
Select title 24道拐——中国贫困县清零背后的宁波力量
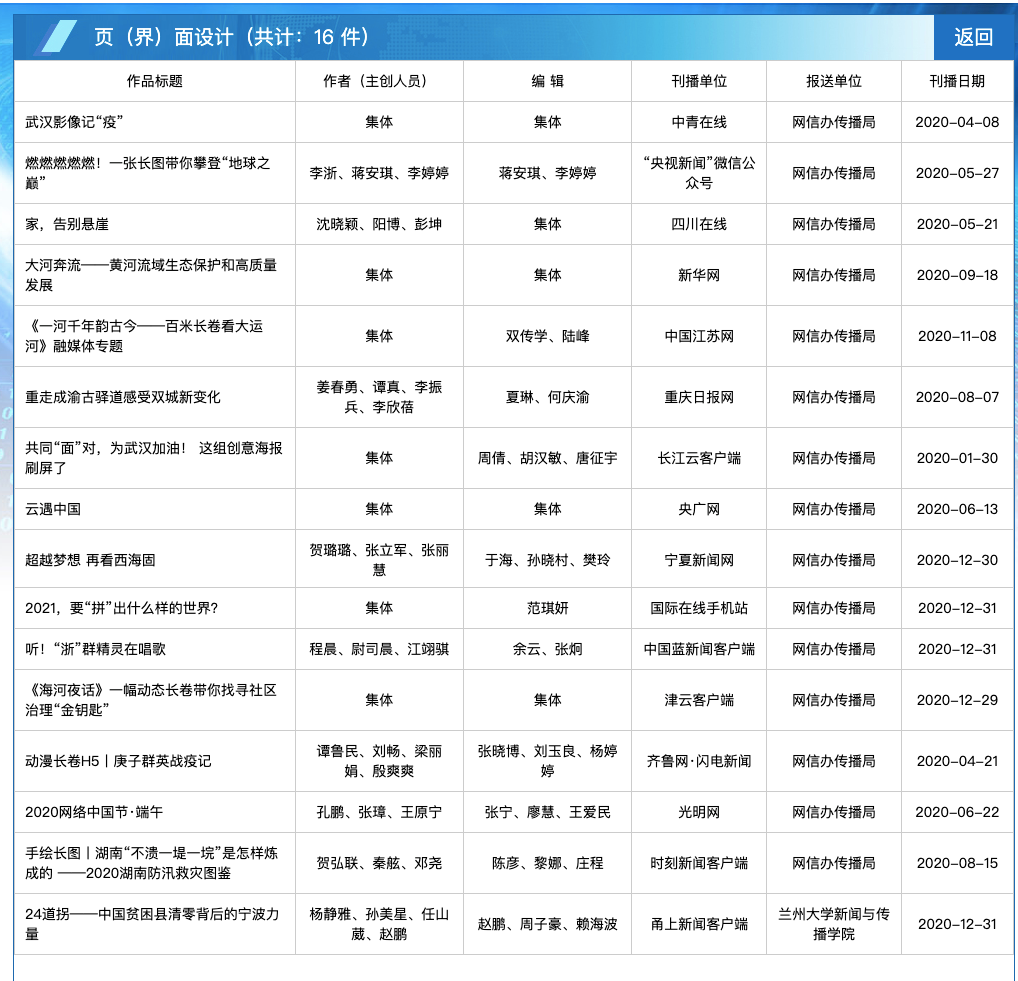152,924
